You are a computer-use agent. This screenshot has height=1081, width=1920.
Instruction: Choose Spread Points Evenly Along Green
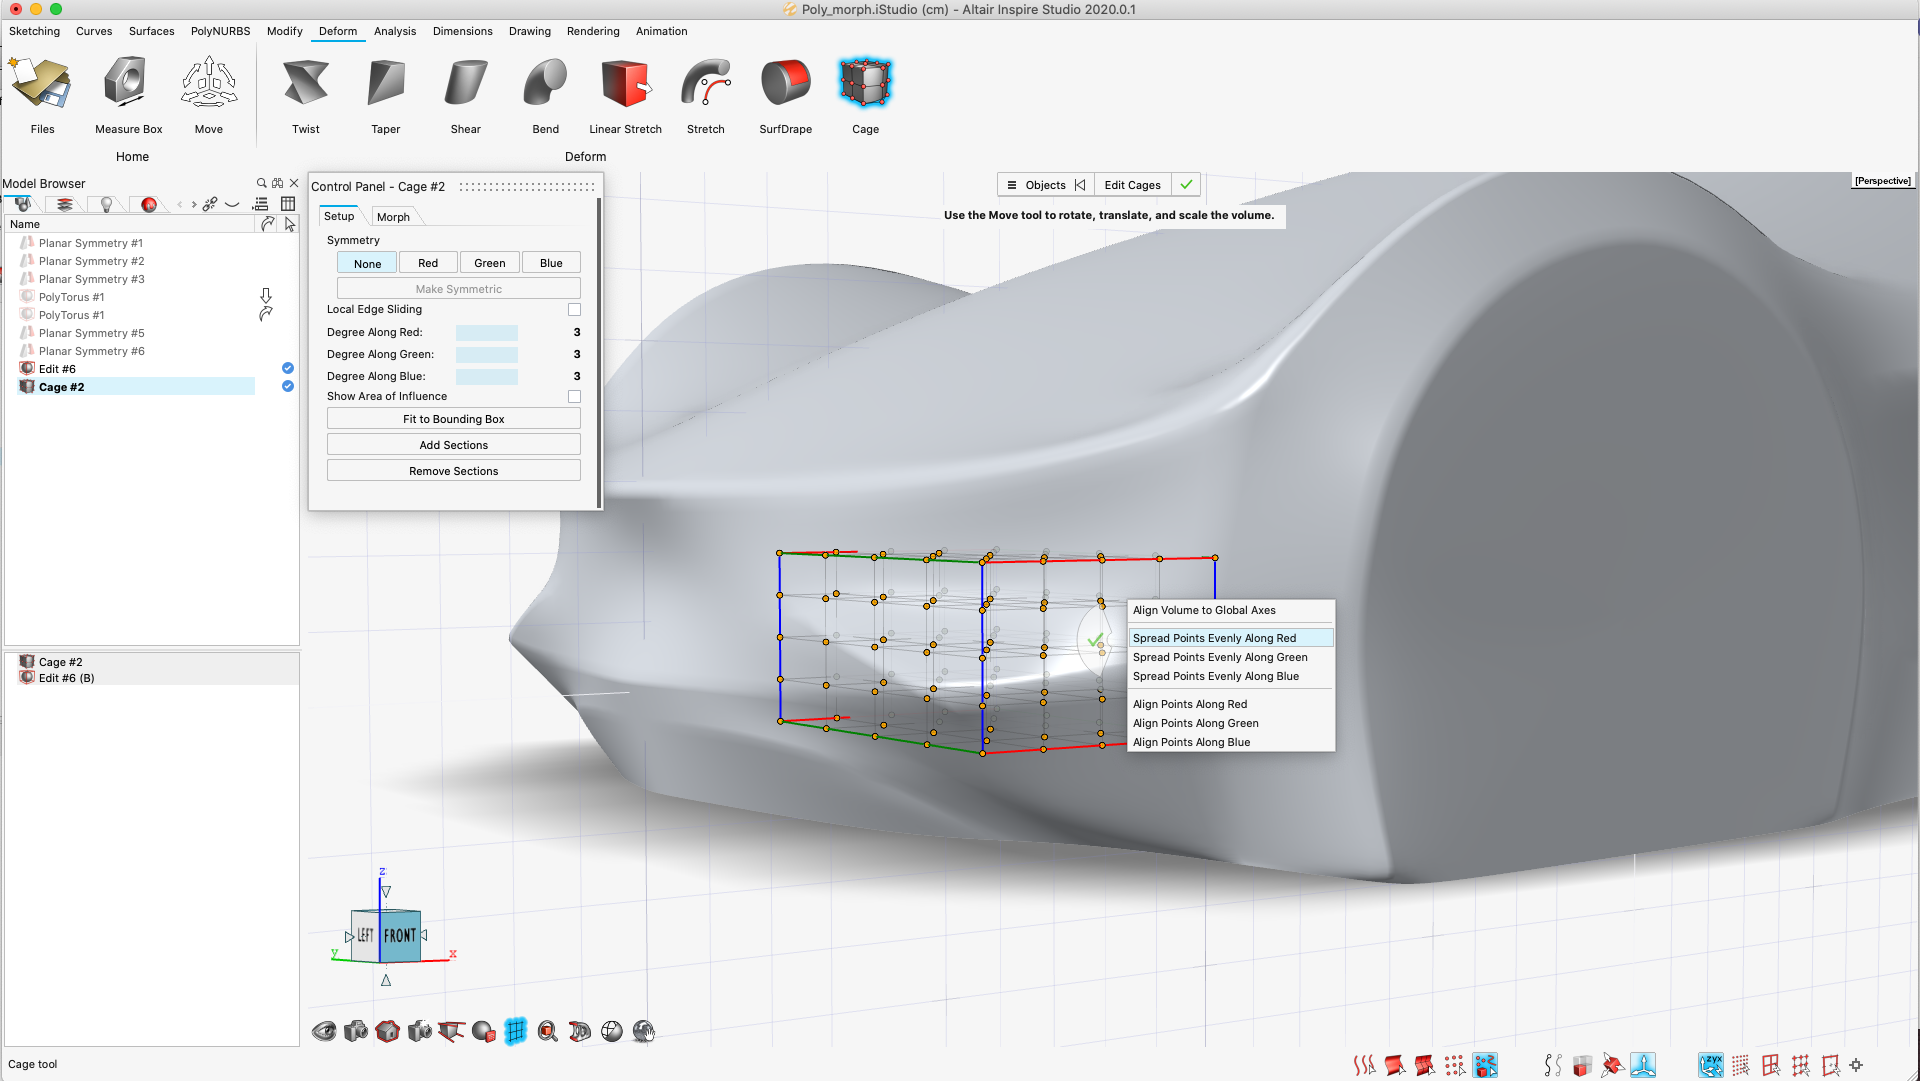click(x=1219, y=657)
